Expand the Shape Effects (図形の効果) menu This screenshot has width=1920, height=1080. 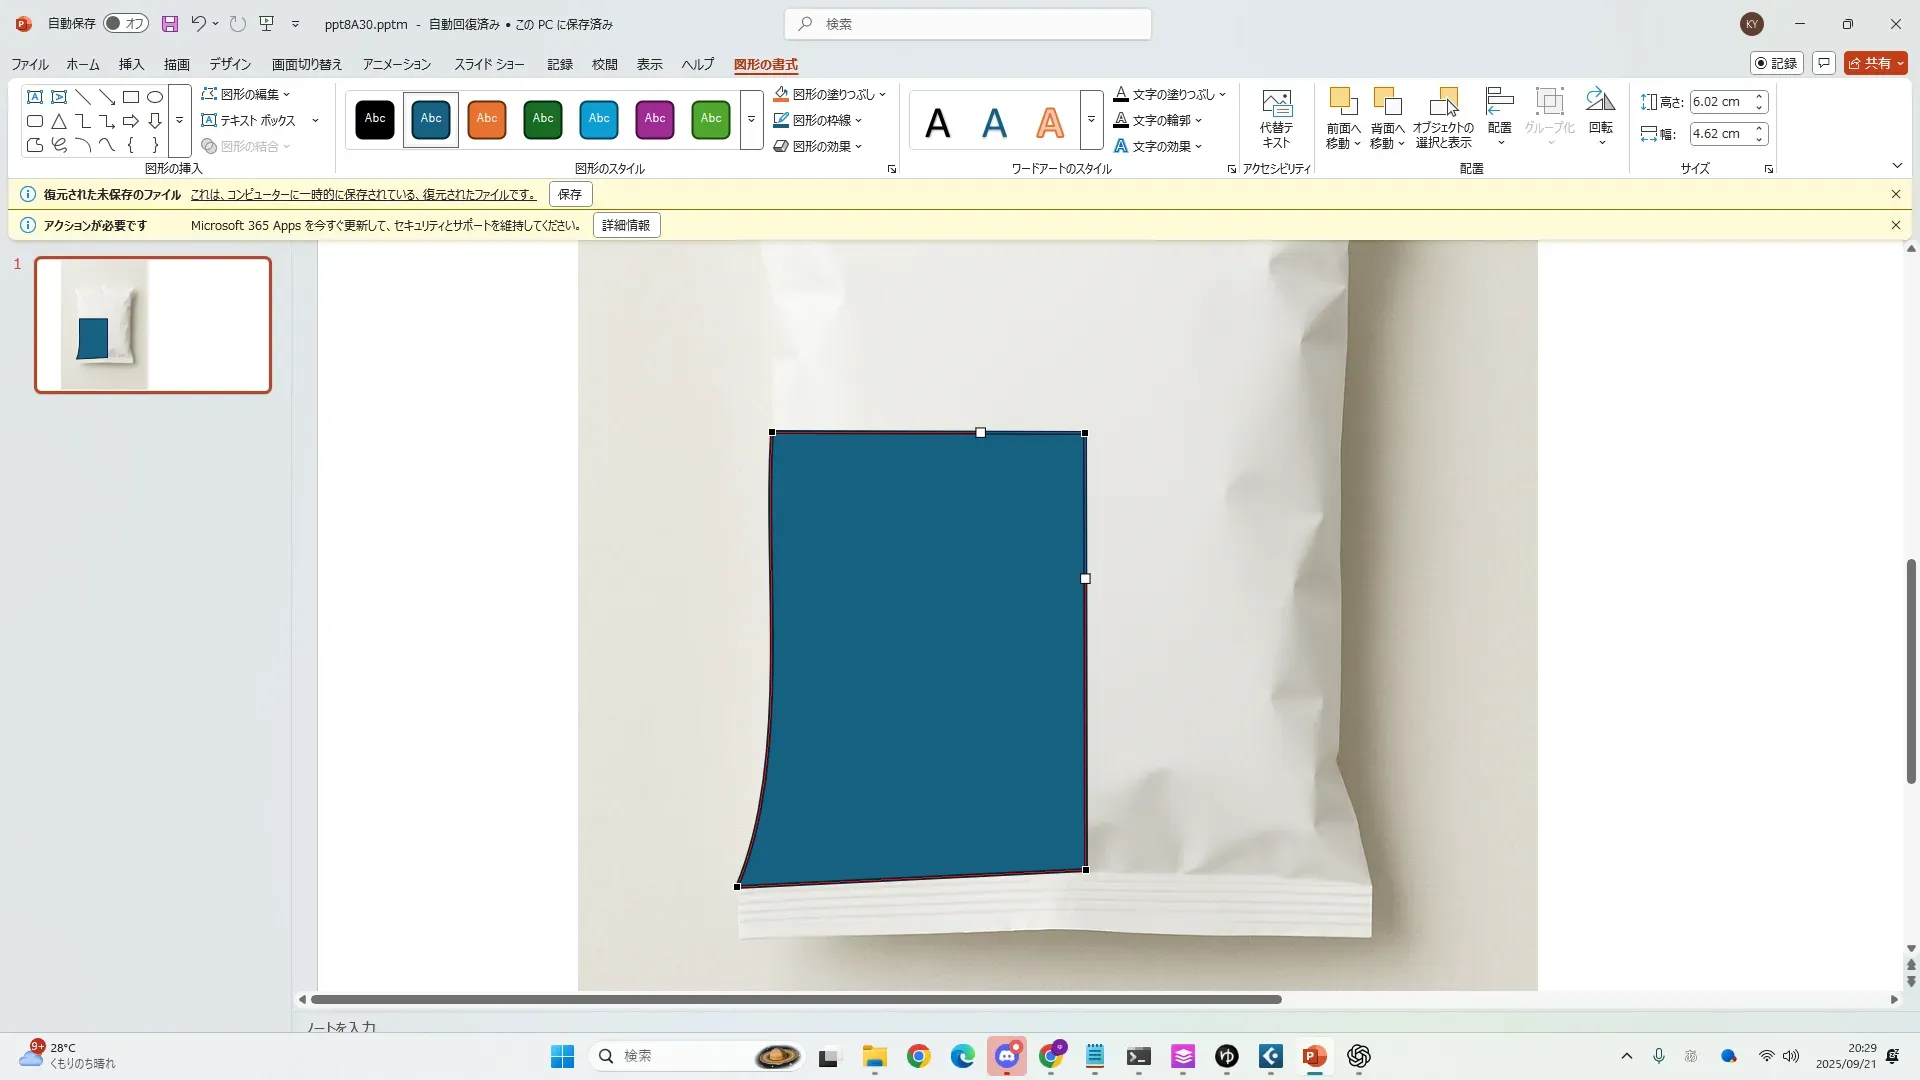[820, 146]
